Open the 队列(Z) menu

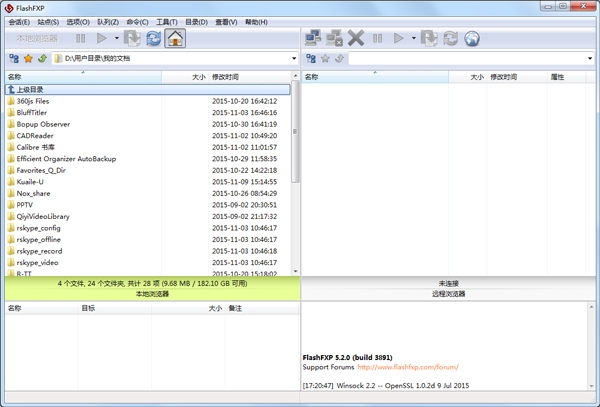[108, 22]
